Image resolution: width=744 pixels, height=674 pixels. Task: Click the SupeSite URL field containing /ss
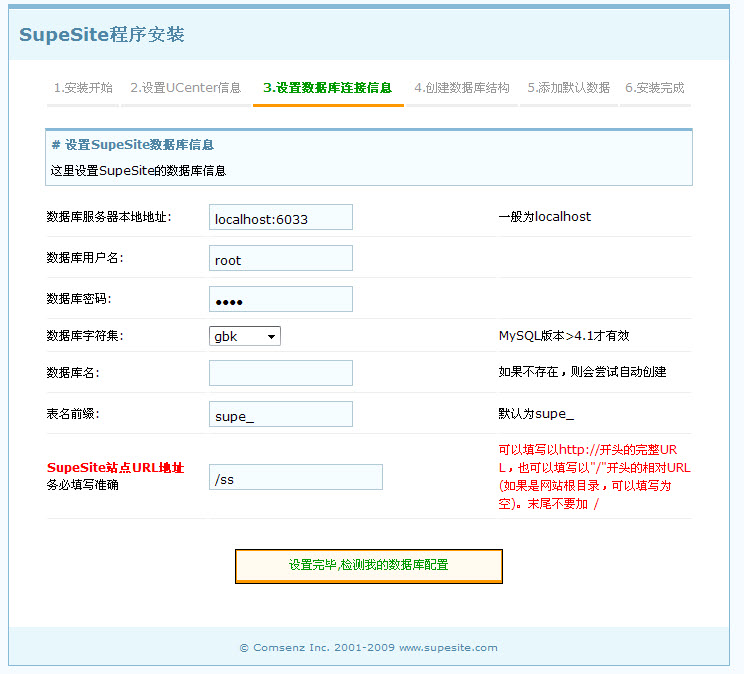pyautogui.click(x=296, y=477)
